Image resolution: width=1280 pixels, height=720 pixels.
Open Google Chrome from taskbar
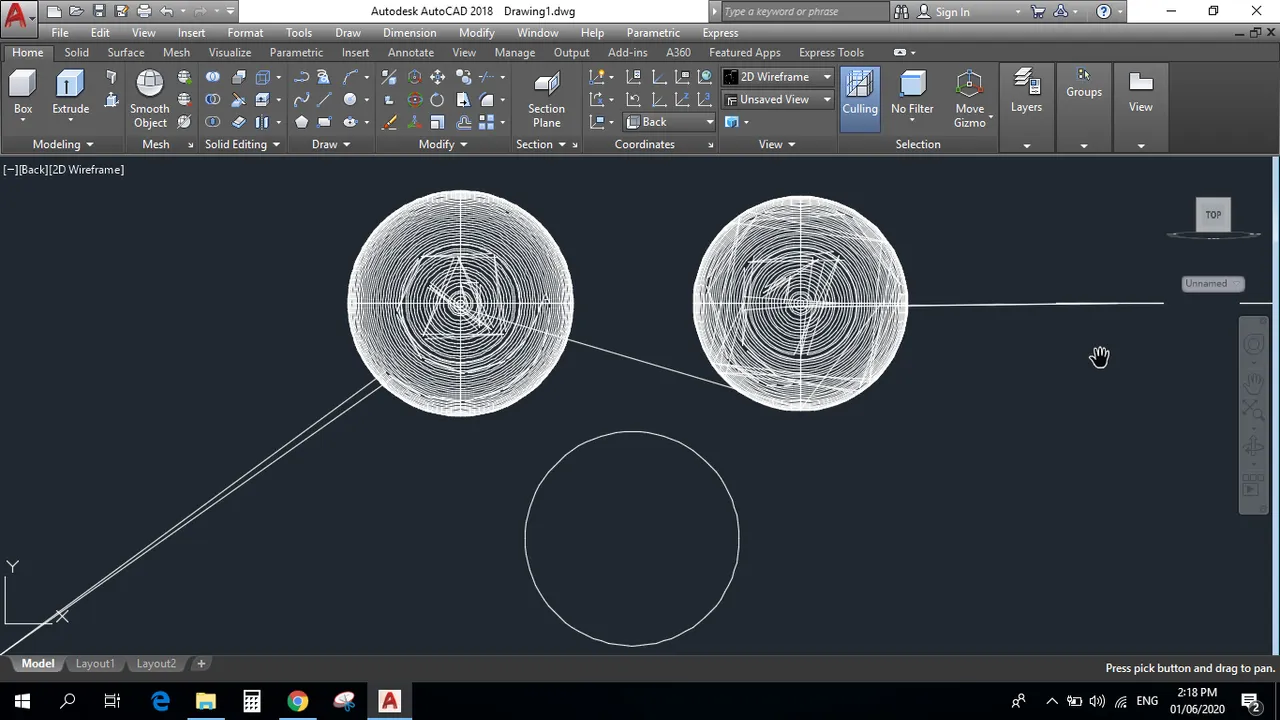297,701
